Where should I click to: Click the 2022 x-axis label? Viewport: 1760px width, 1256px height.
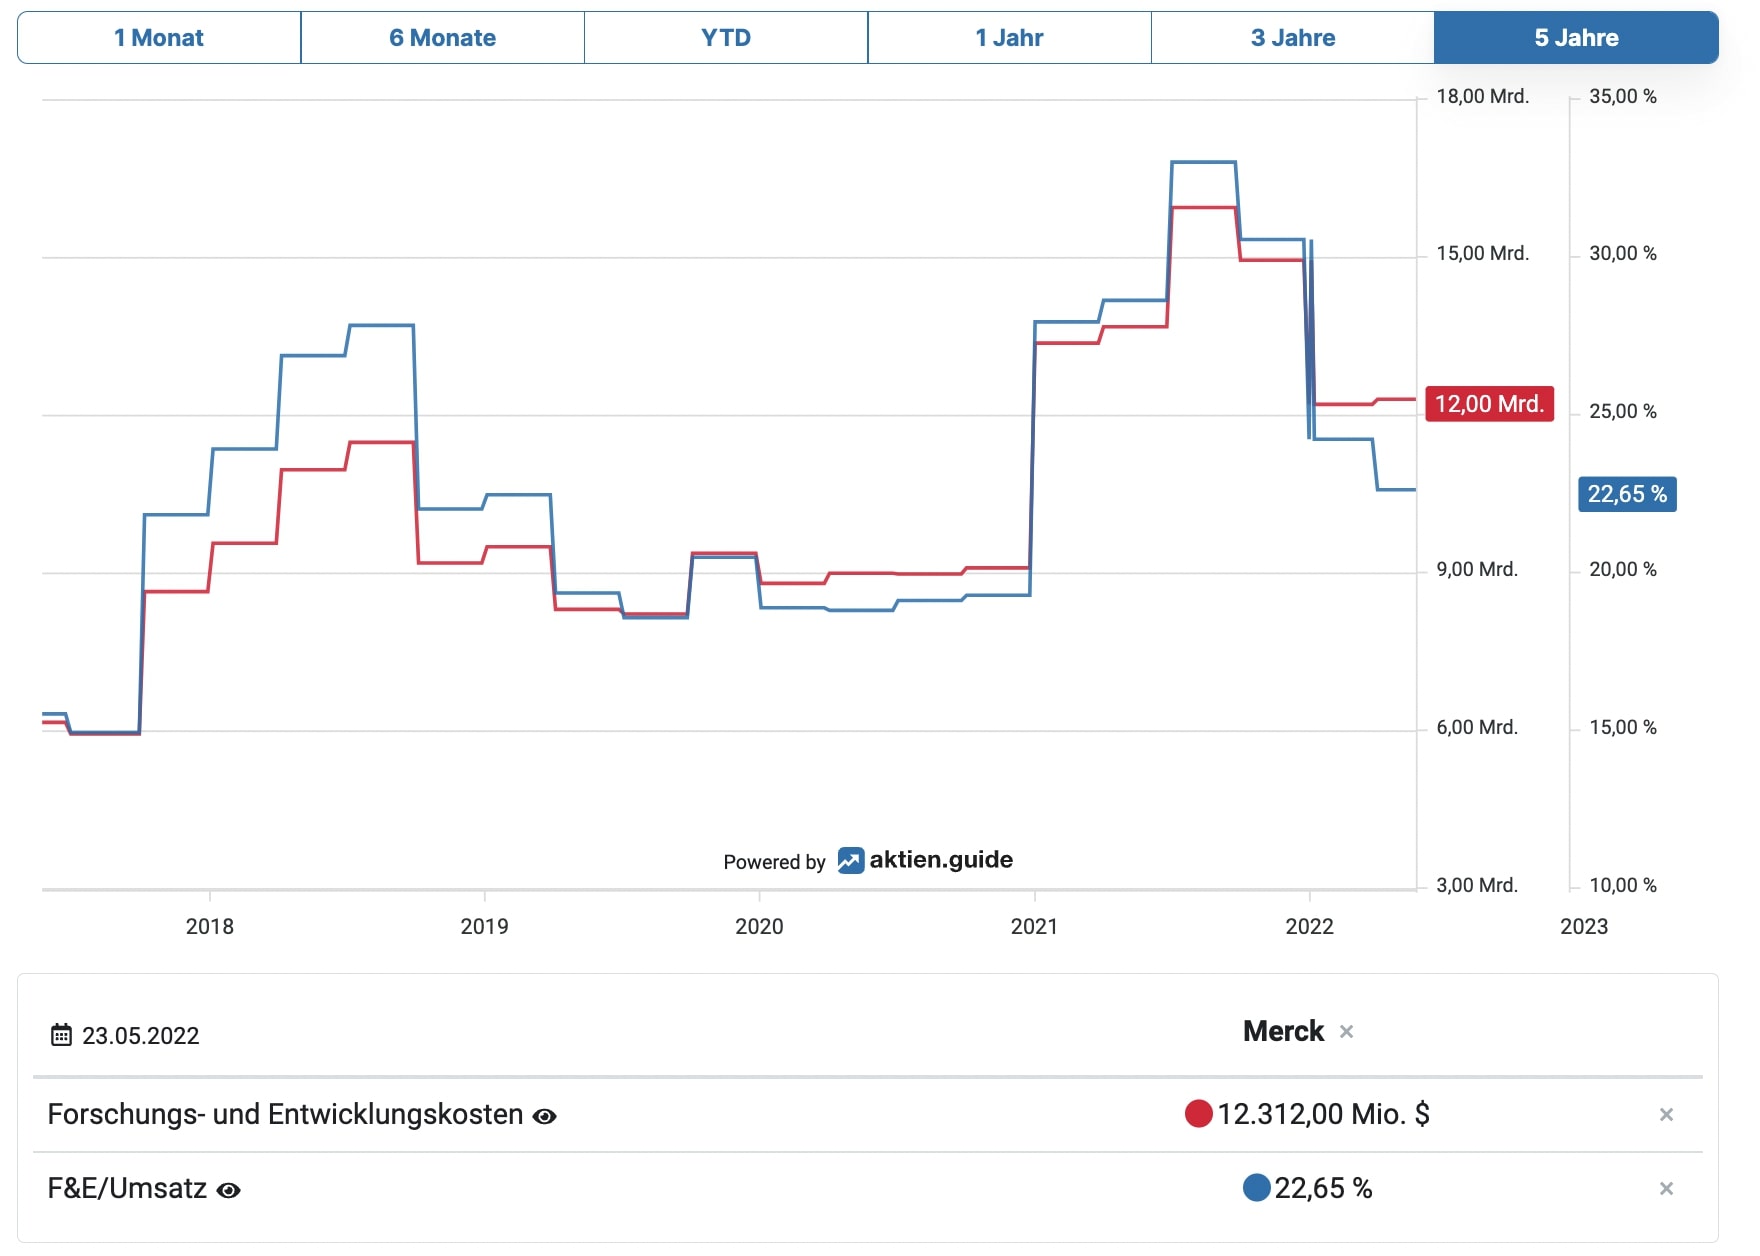click(x=1309, y=927)
